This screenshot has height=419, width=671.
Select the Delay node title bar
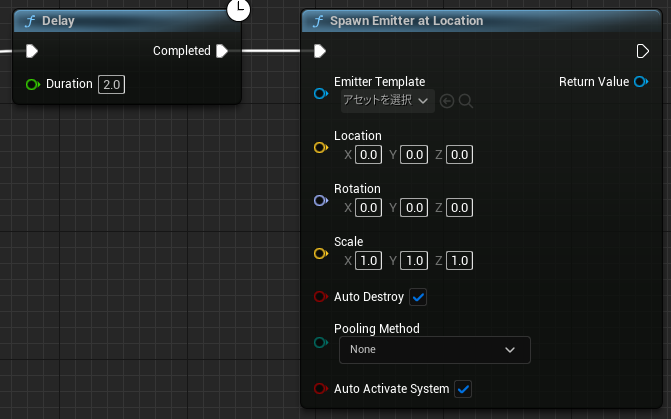127,21
